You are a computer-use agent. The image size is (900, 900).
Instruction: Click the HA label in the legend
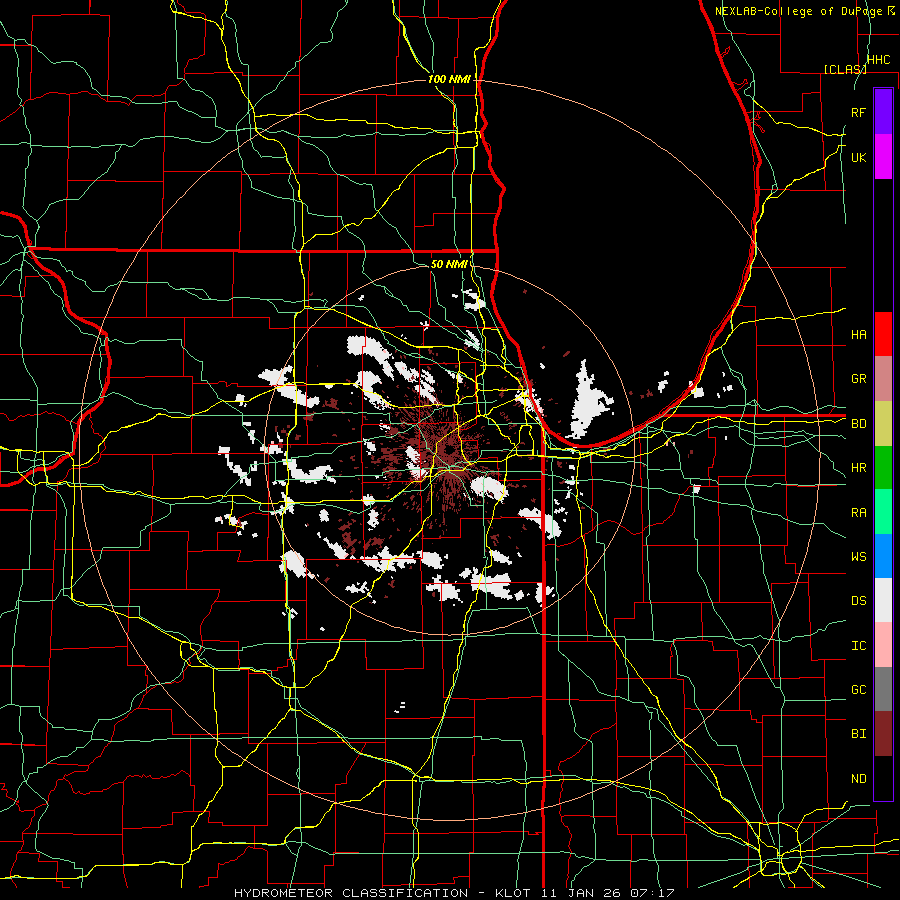pyautogui.click(x=858, y=335)
